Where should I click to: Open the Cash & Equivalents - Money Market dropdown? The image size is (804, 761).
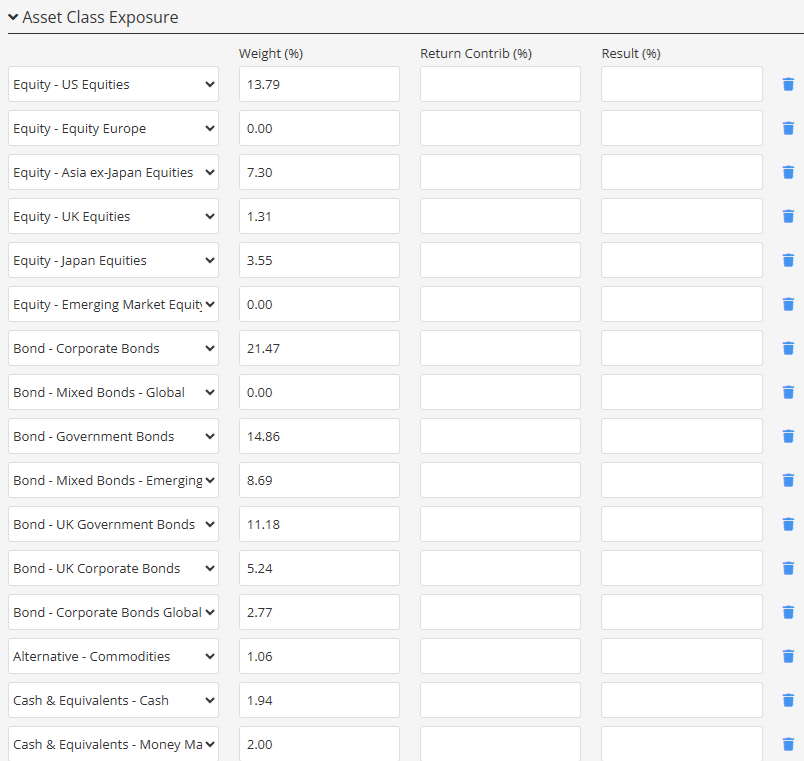pos(113,744)
